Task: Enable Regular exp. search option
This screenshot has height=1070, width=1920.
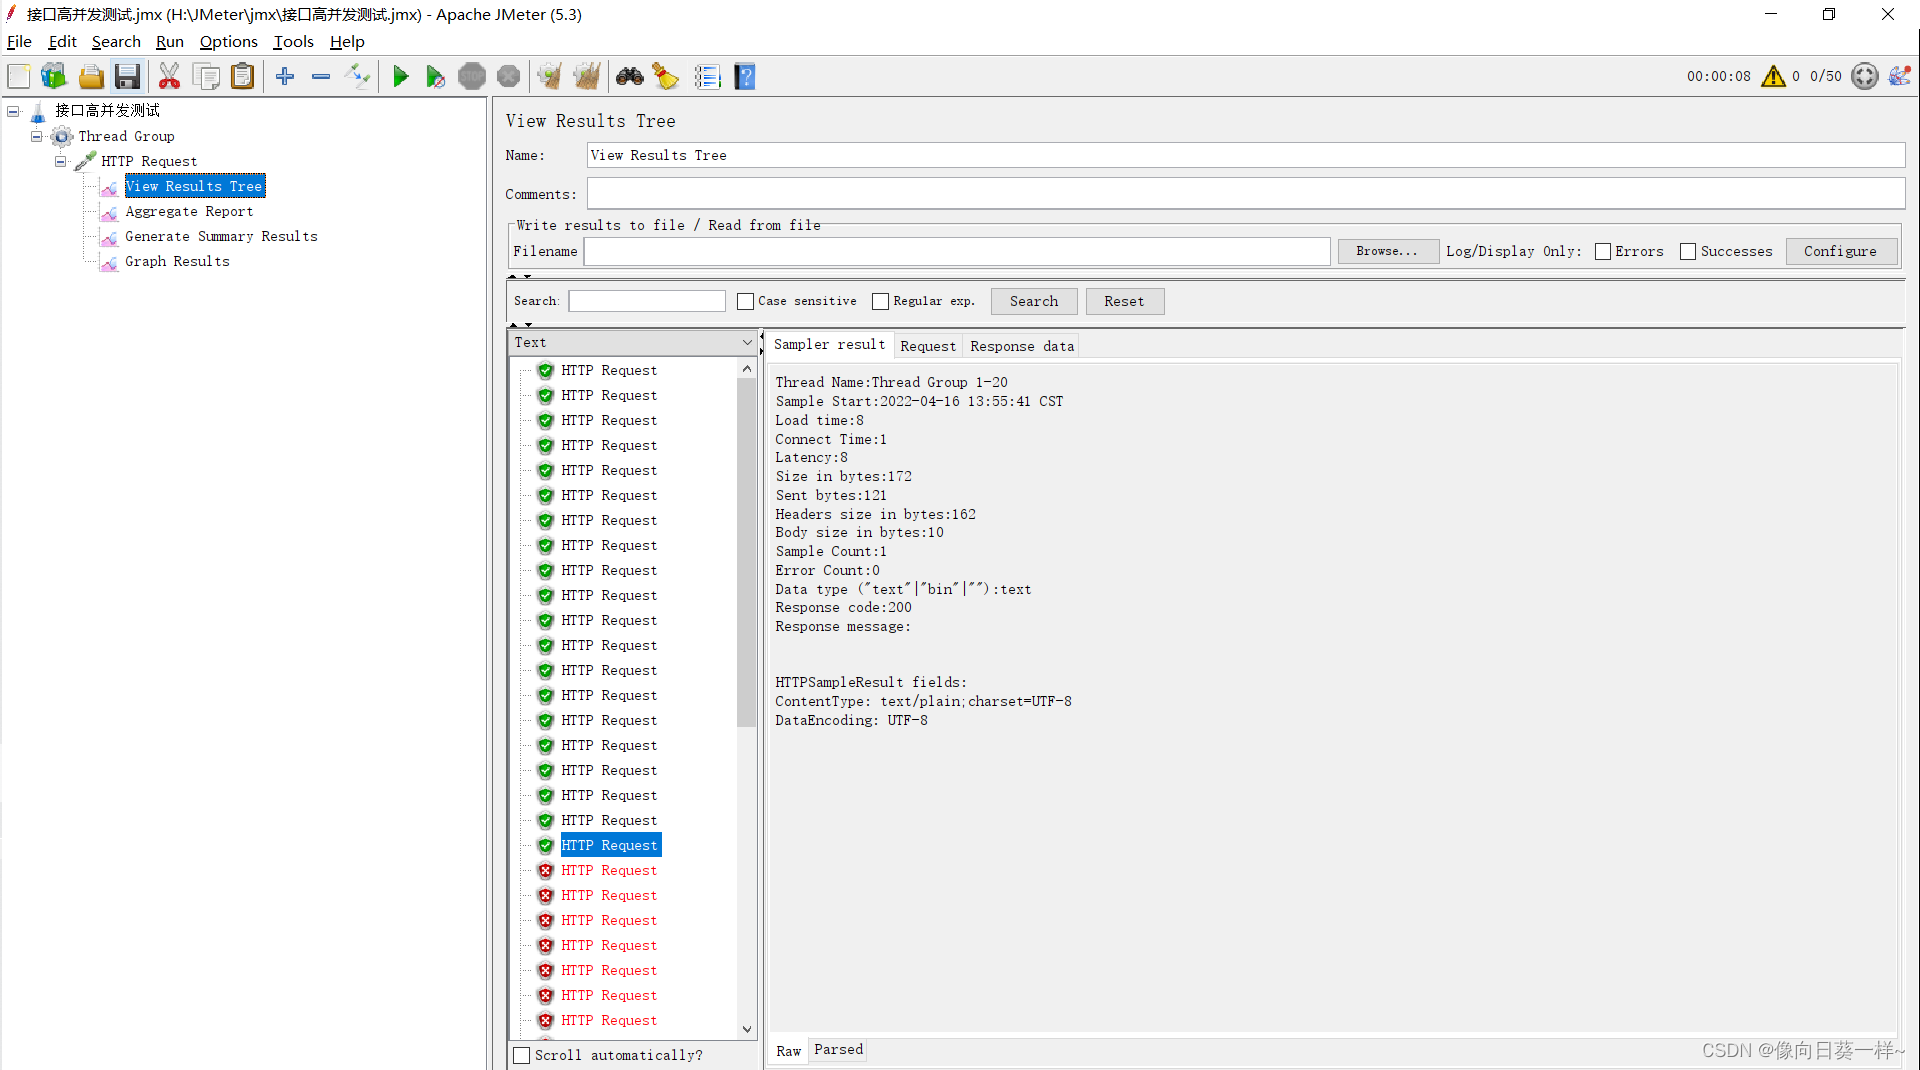Action: [x=880, y=301]
